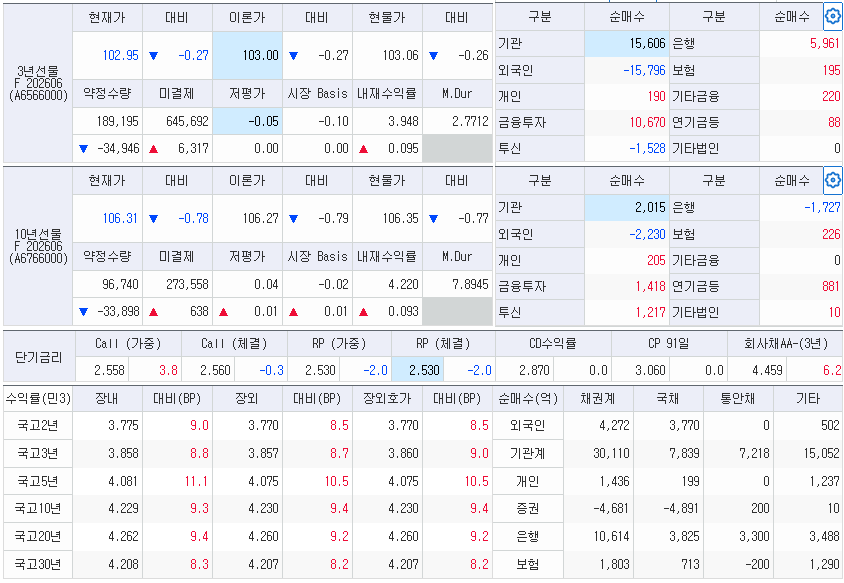844x583 pixels.
Task: Open settings gear in 3-year futures investor panel
Action: (x=833, y=17)
